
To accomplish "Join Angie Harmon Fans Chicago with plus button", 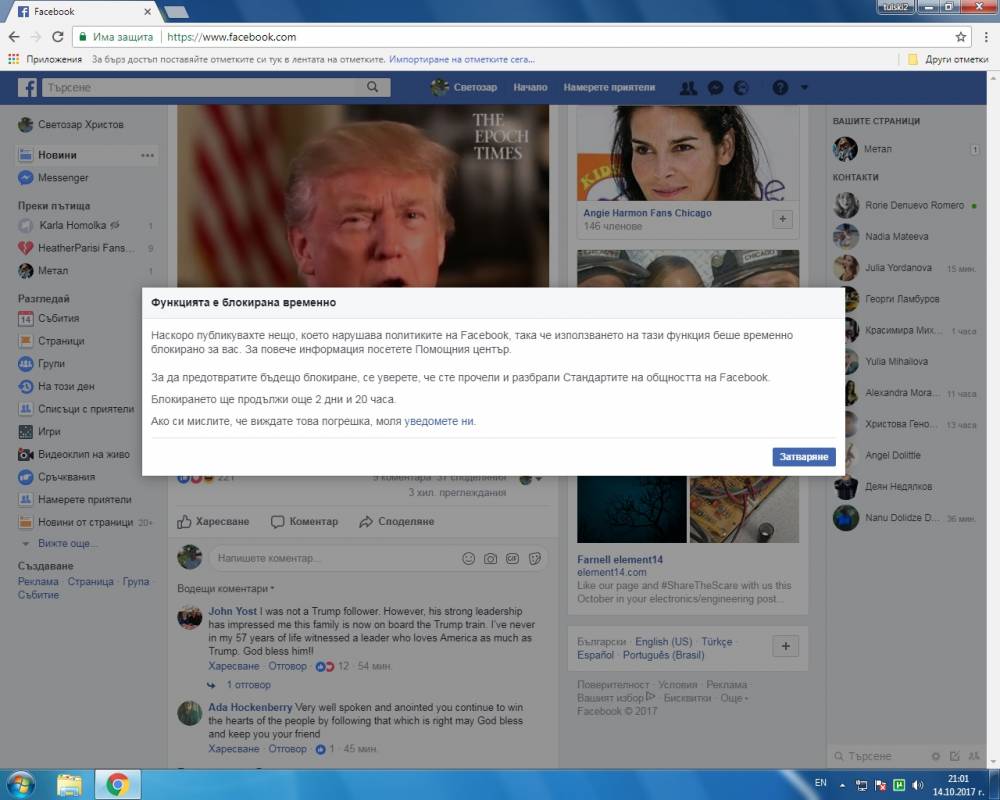I will (x=782, y=219).
